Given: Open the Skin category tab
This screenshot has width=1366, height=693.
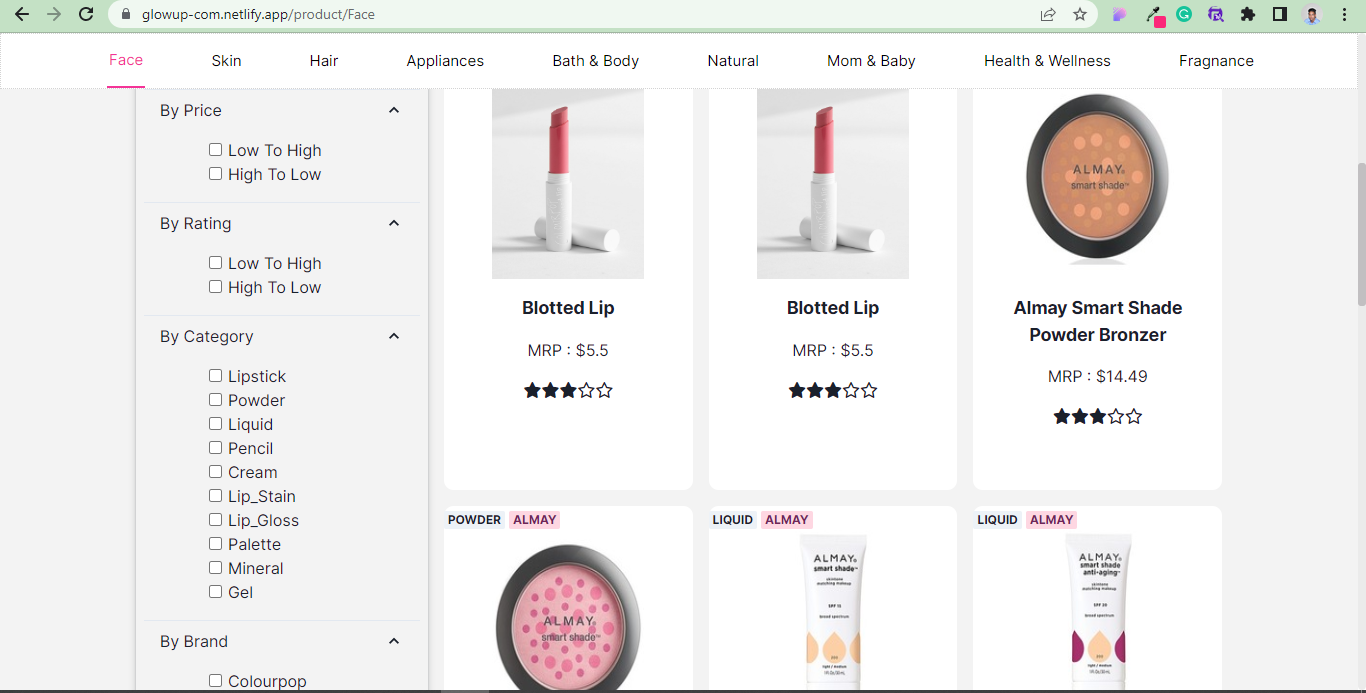Looking at the screenshot, I should 227,61.
